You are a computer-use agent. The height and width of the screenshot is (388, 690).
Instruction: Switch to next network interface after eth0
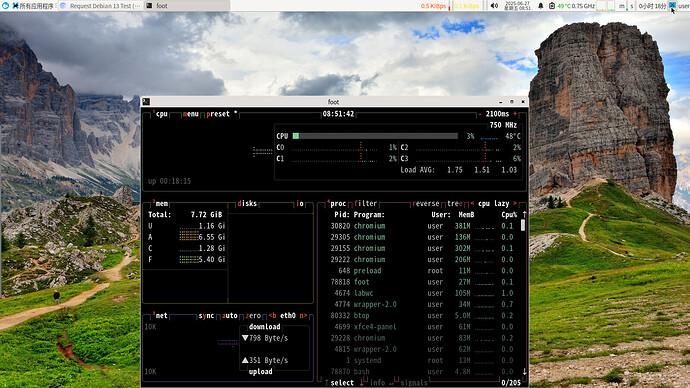click(303, 315)
